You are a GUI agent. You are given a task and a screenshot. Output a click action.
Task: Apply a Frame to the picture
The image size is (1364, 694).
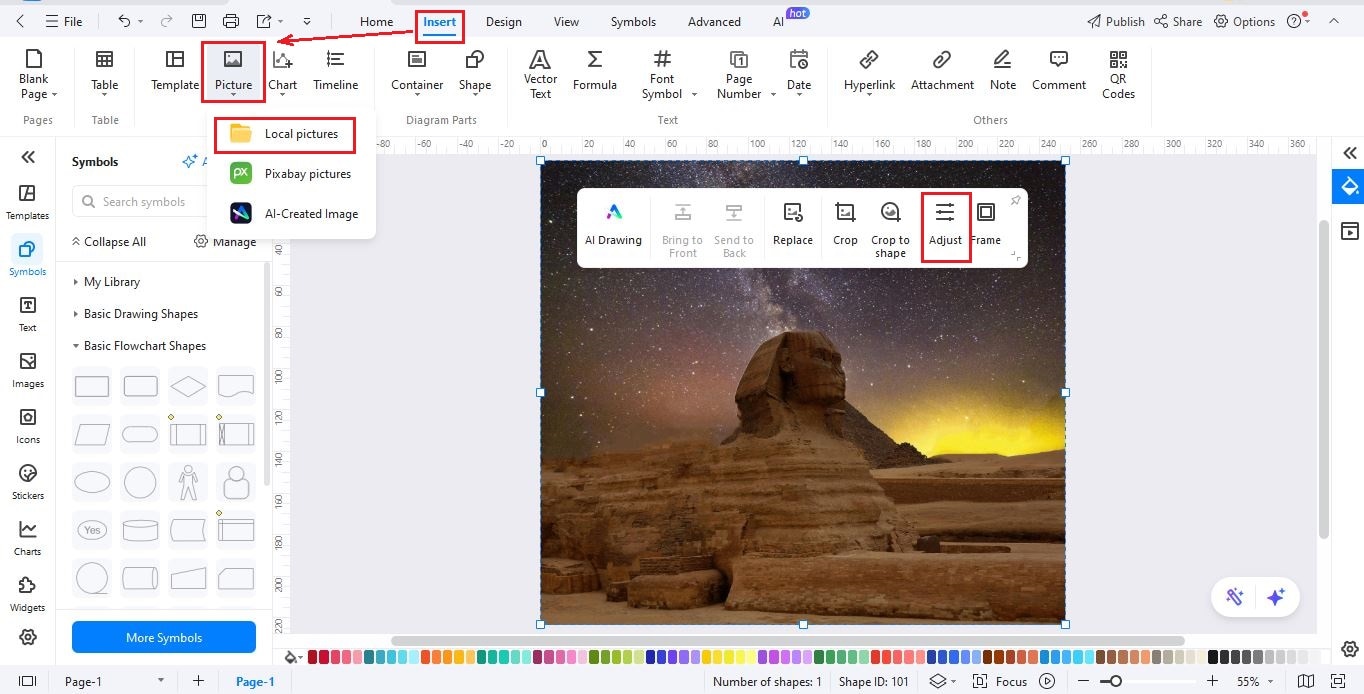(985, 225)
